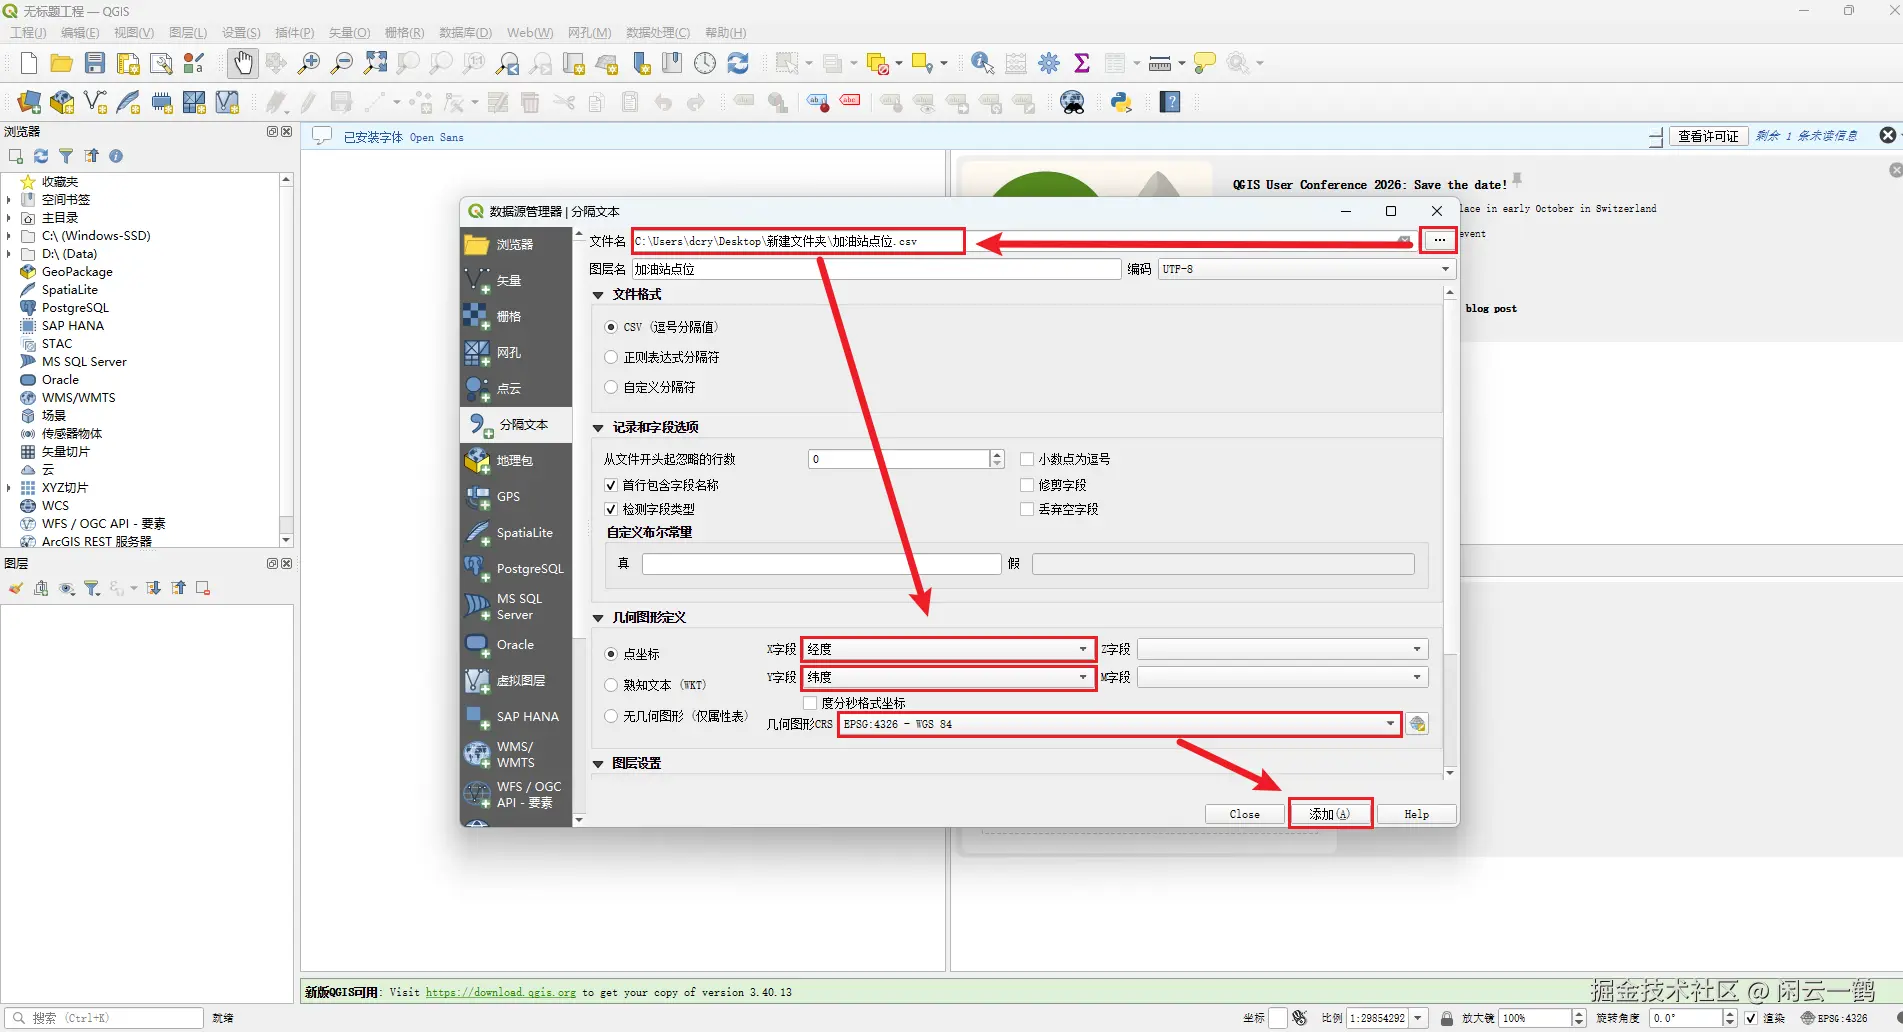The width and height of the screenshot is (1903, 1032).
Task: Collapse the 文件格式 section
Action: pyautogui.click(x=599, y=295)
